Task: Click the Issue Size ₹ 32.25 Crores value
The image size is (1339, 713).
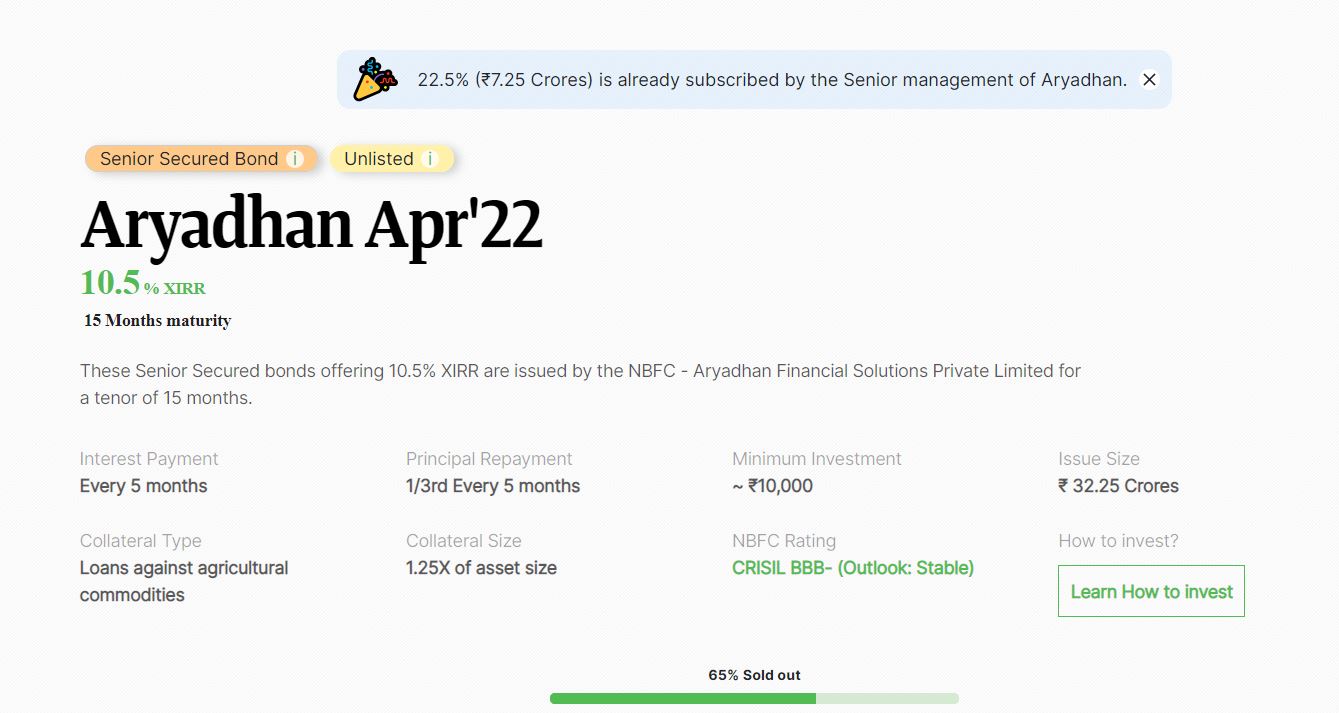Action: (1118, 486)
